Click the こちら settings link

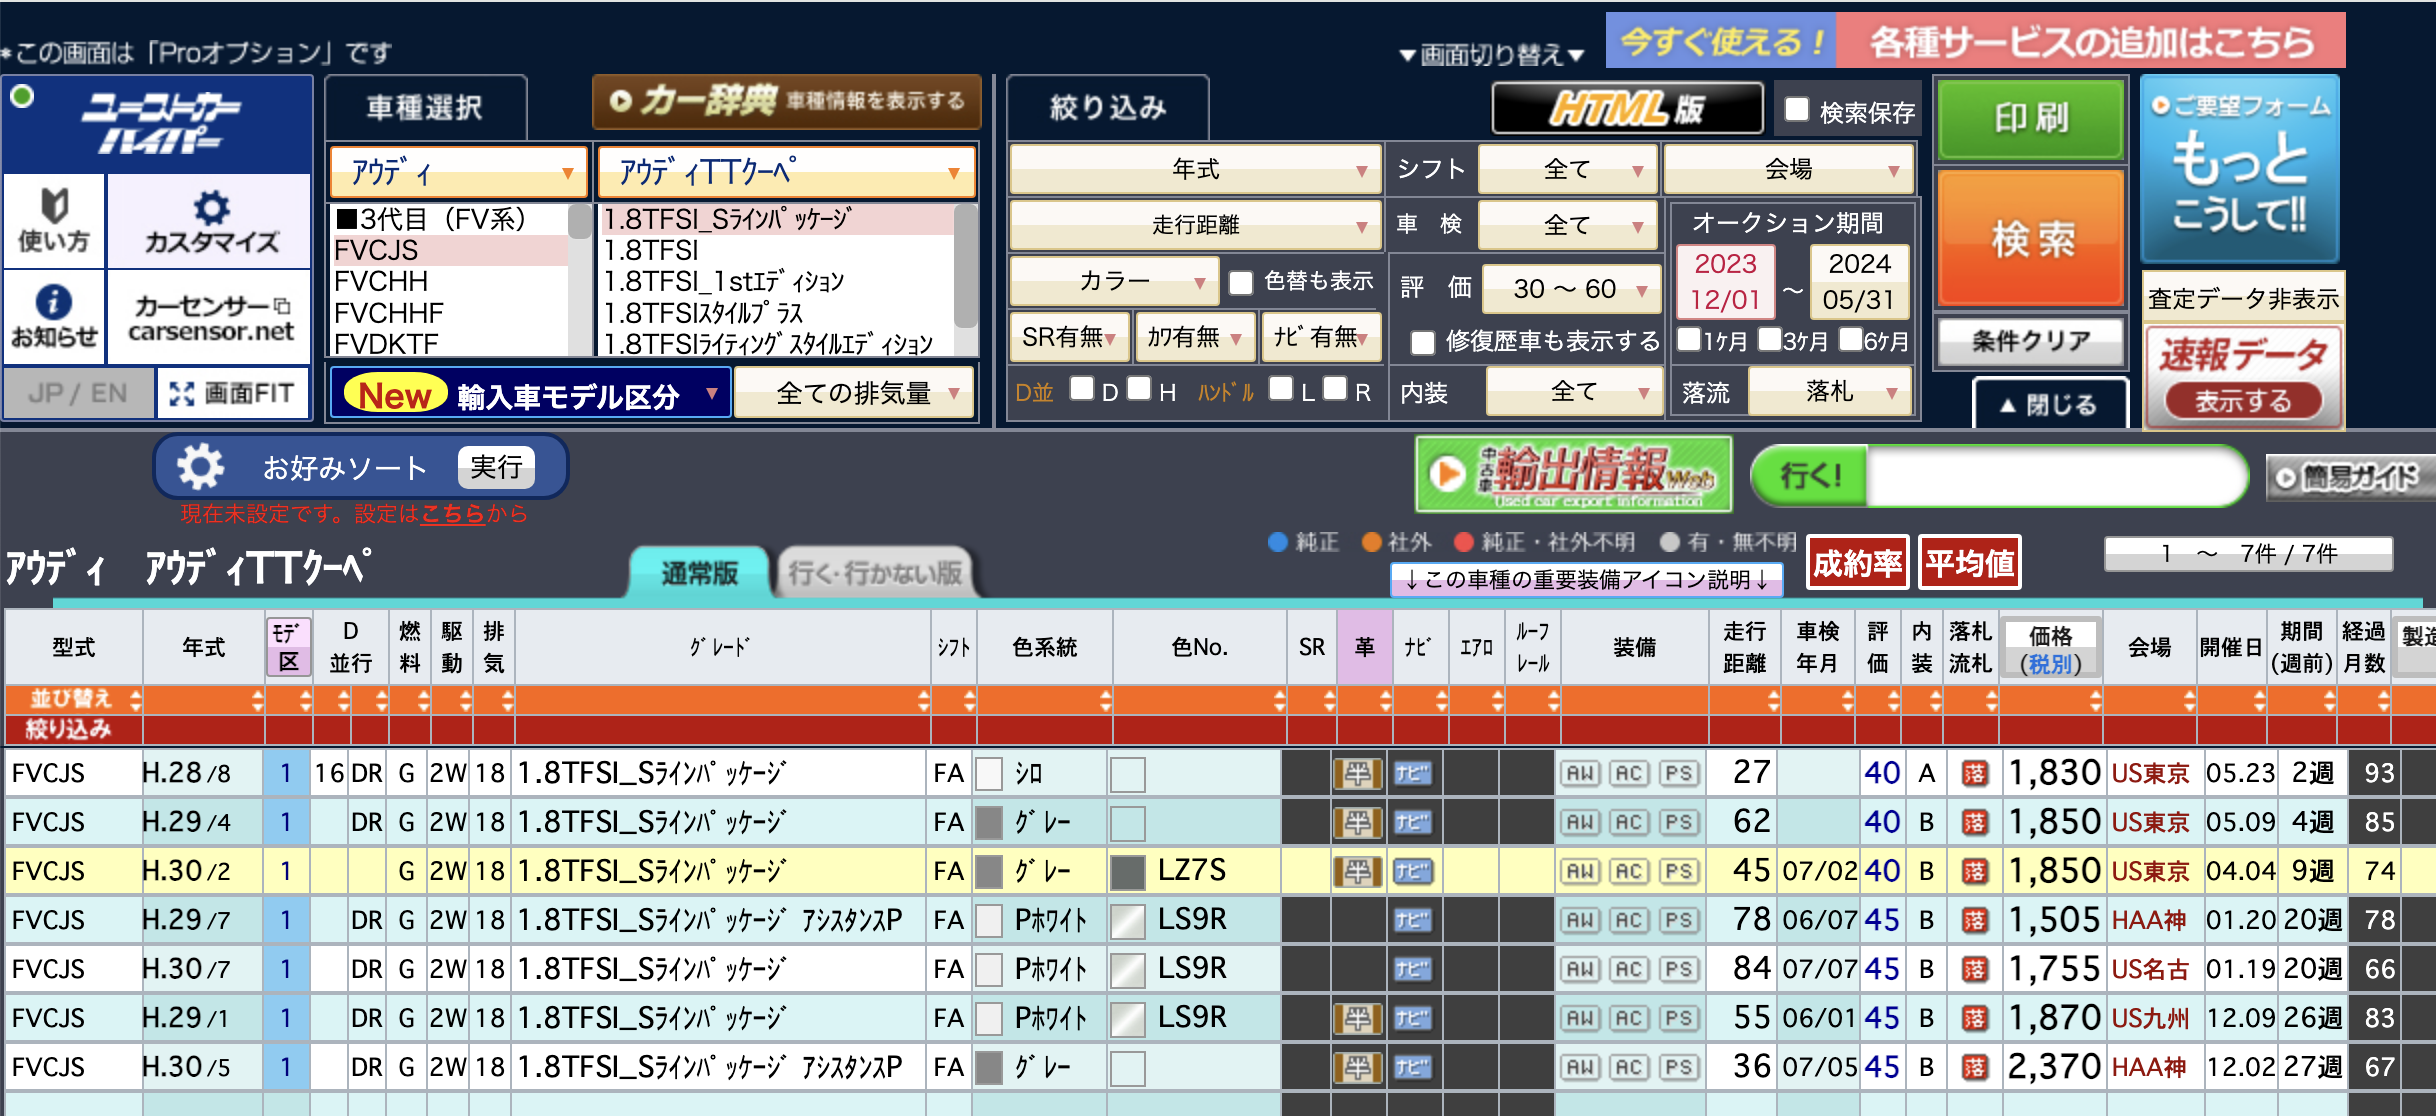[x=452, y=514]
